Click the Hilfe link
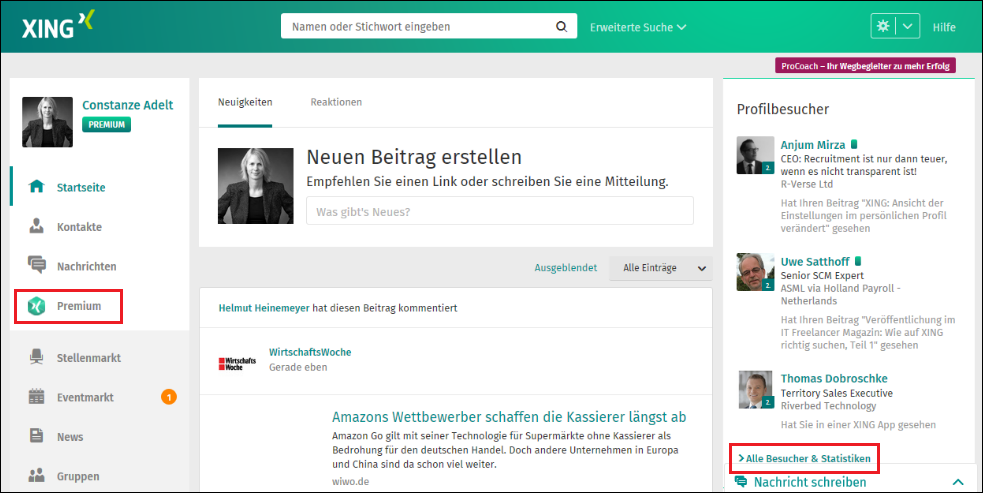983x493 pixels. pos(944,27)
